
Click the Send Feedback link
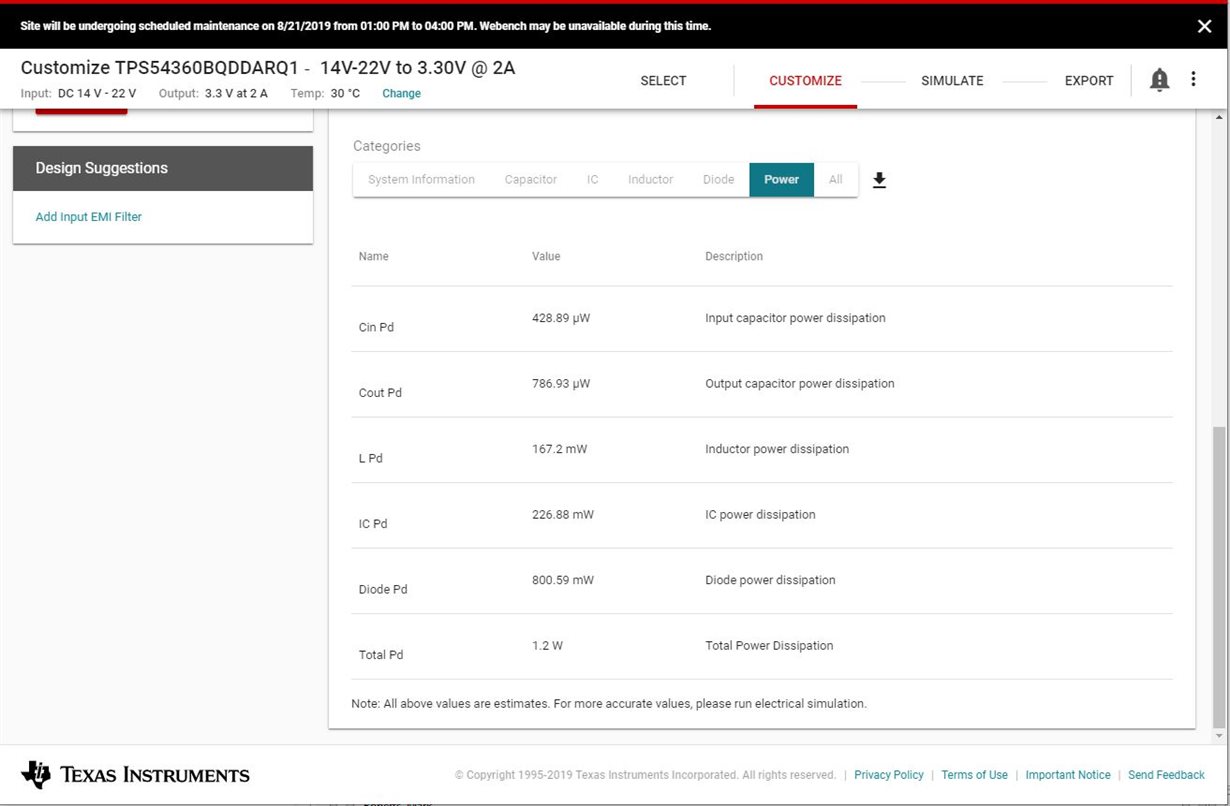pyautogui.click(x=1166, y=775)
